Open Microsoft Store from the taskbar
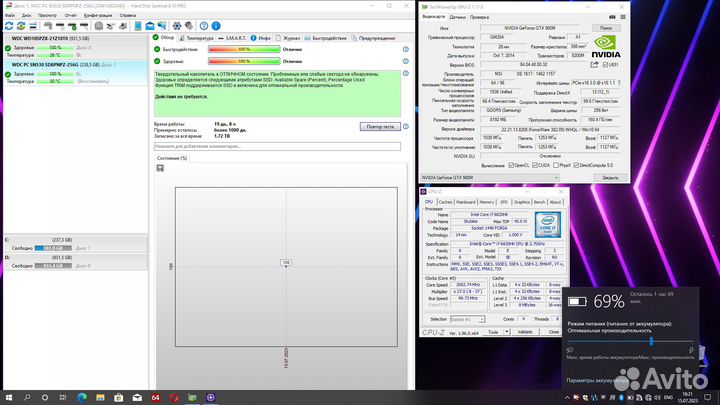This screenshot has height=405, width=720. click(x=118, y=398)
